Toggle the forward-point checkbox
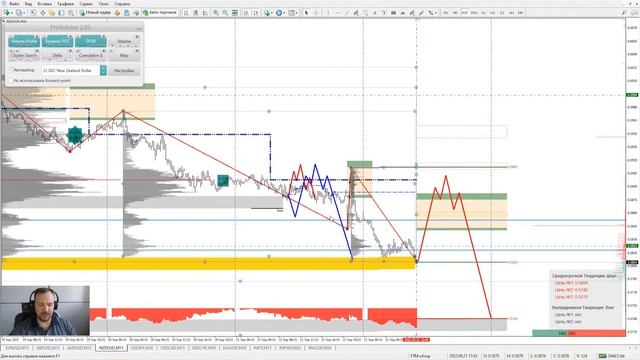Screen dimensions: 640x360 pos(11,81)
